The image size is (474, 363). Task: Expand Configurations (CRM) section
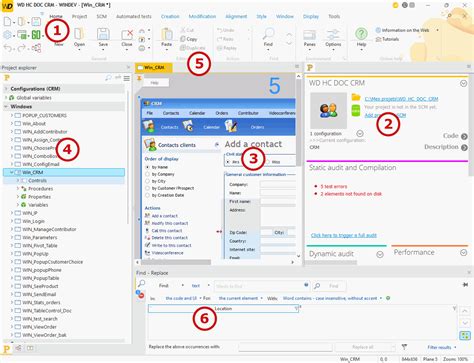pos(6,89)
